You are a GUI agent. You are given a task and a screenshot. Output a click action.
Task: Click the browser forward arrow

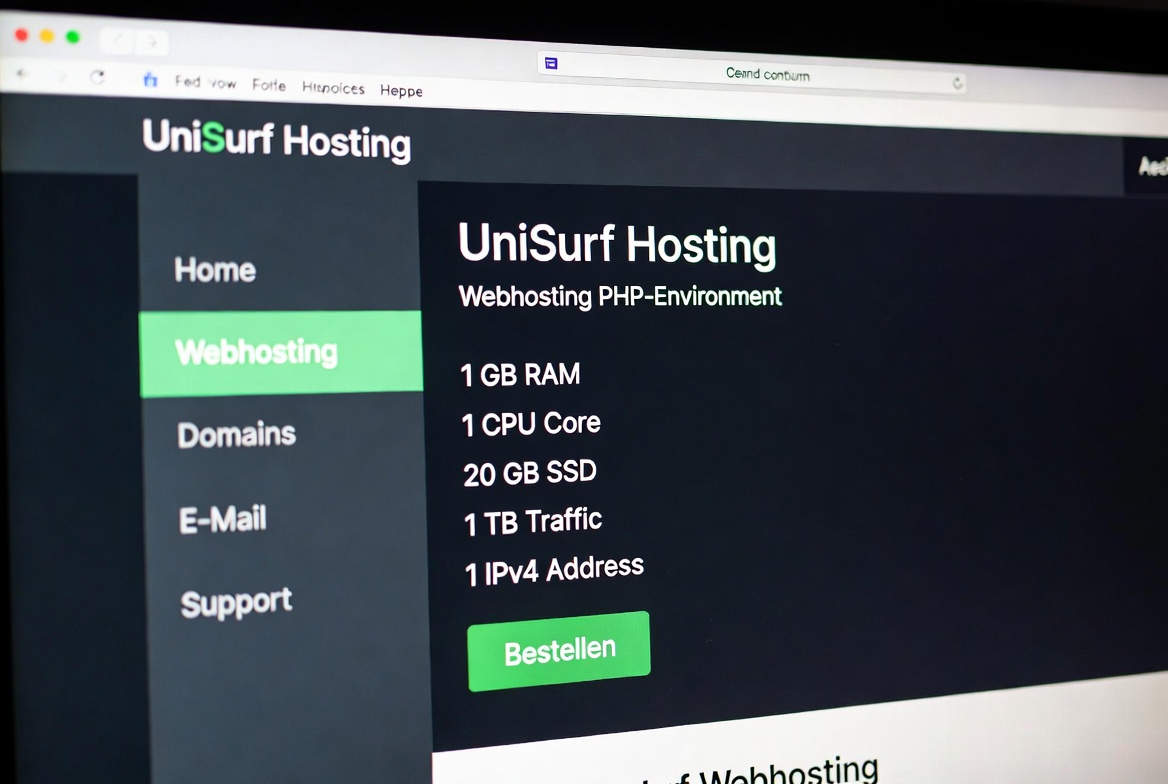(x=63, y=74)
